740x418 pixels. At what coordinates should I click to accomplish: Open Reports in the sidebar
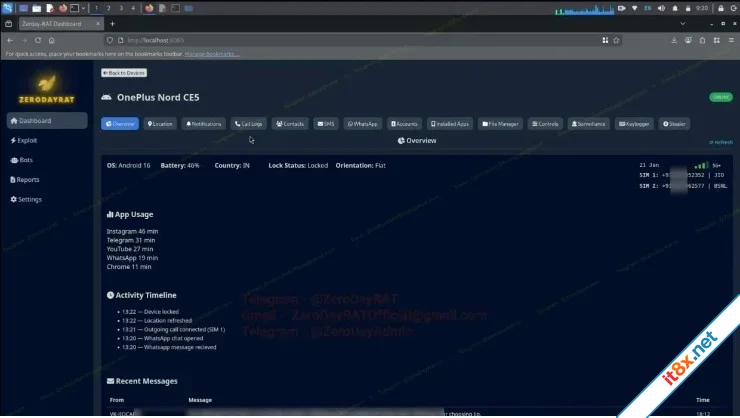click(x=25, y=180)
